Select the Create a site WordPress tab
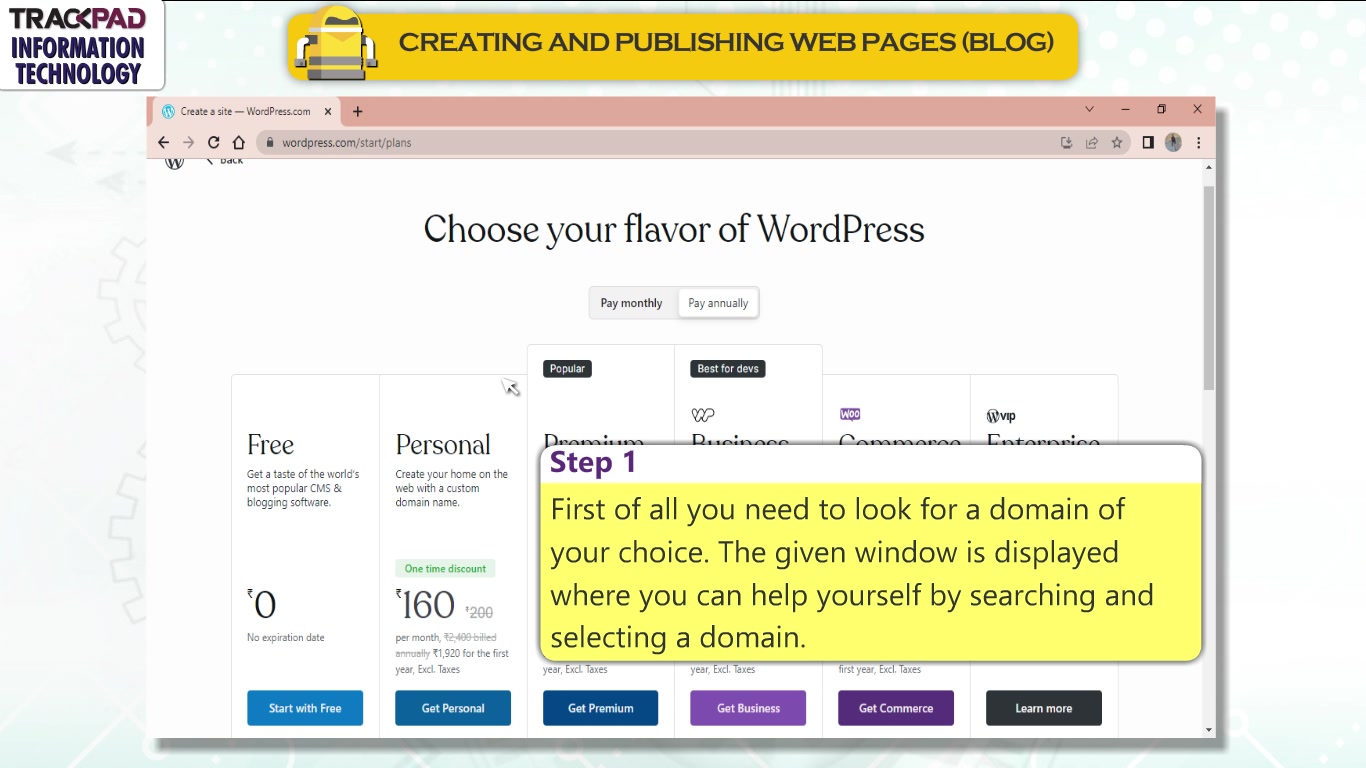The width and height of the screenshot is (1366, 768). [245, 112]
